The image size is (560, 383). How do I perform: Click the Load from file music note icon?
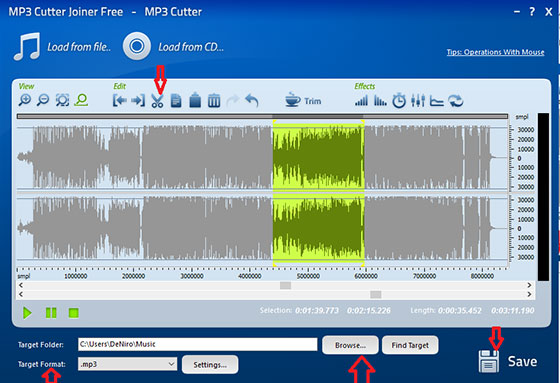(x=27, y=46)
